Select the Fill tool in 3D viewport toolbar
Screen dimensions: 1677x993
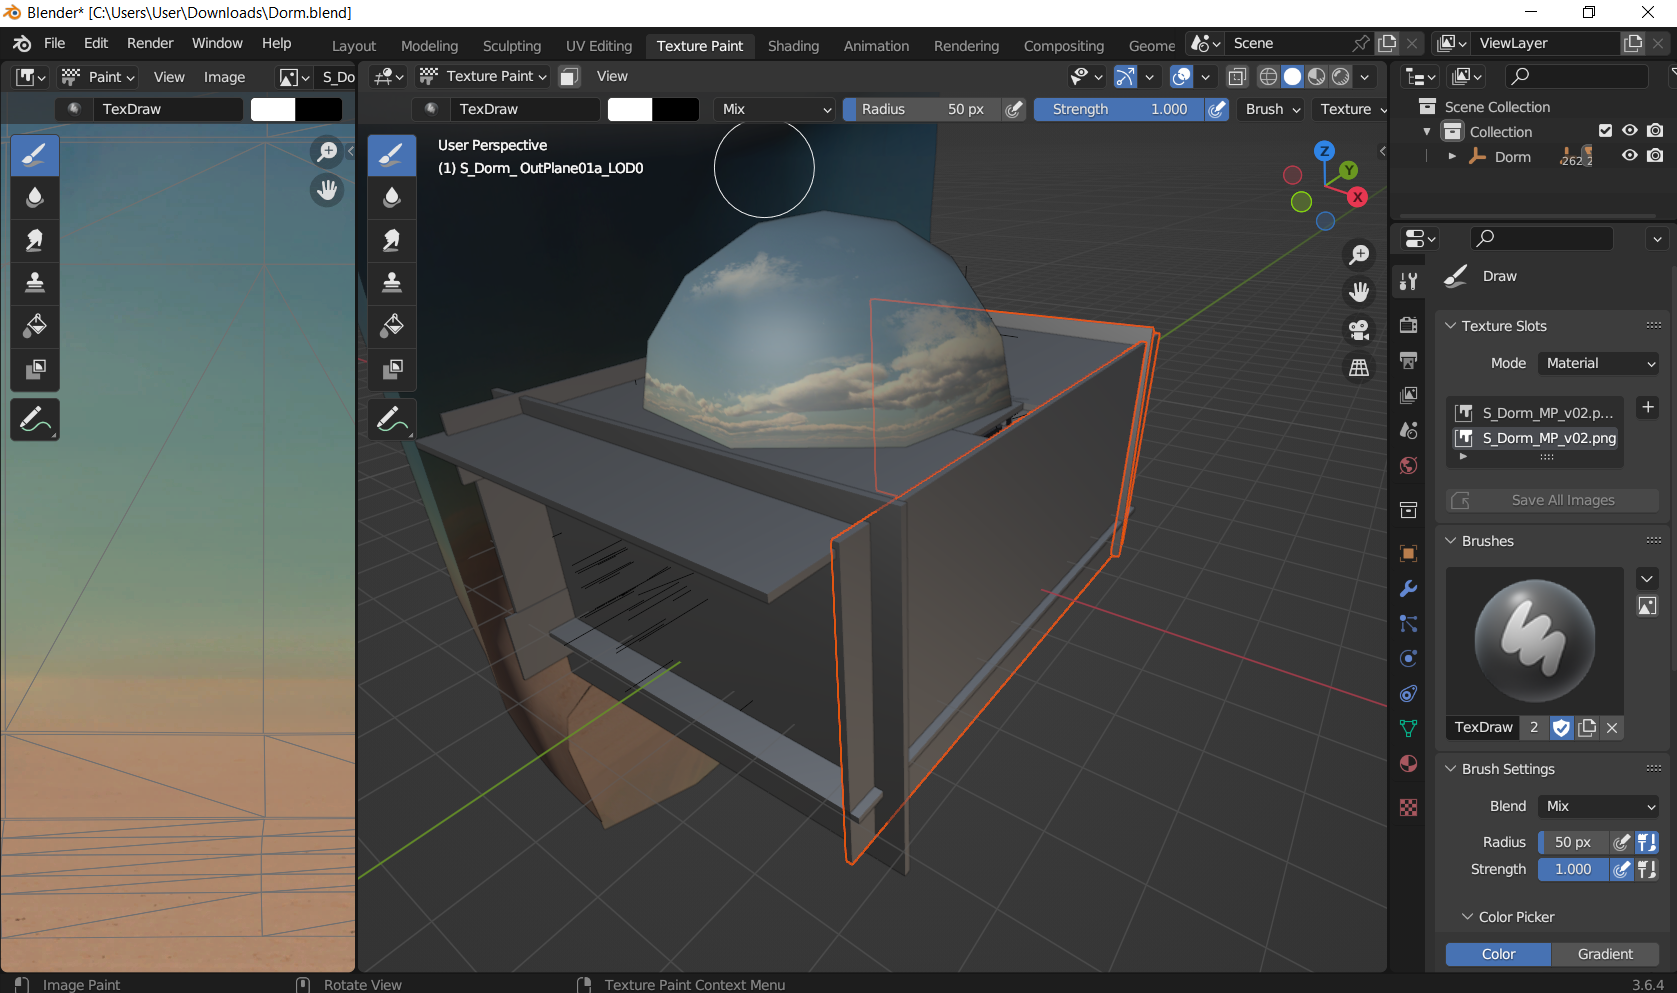[392, 326]
